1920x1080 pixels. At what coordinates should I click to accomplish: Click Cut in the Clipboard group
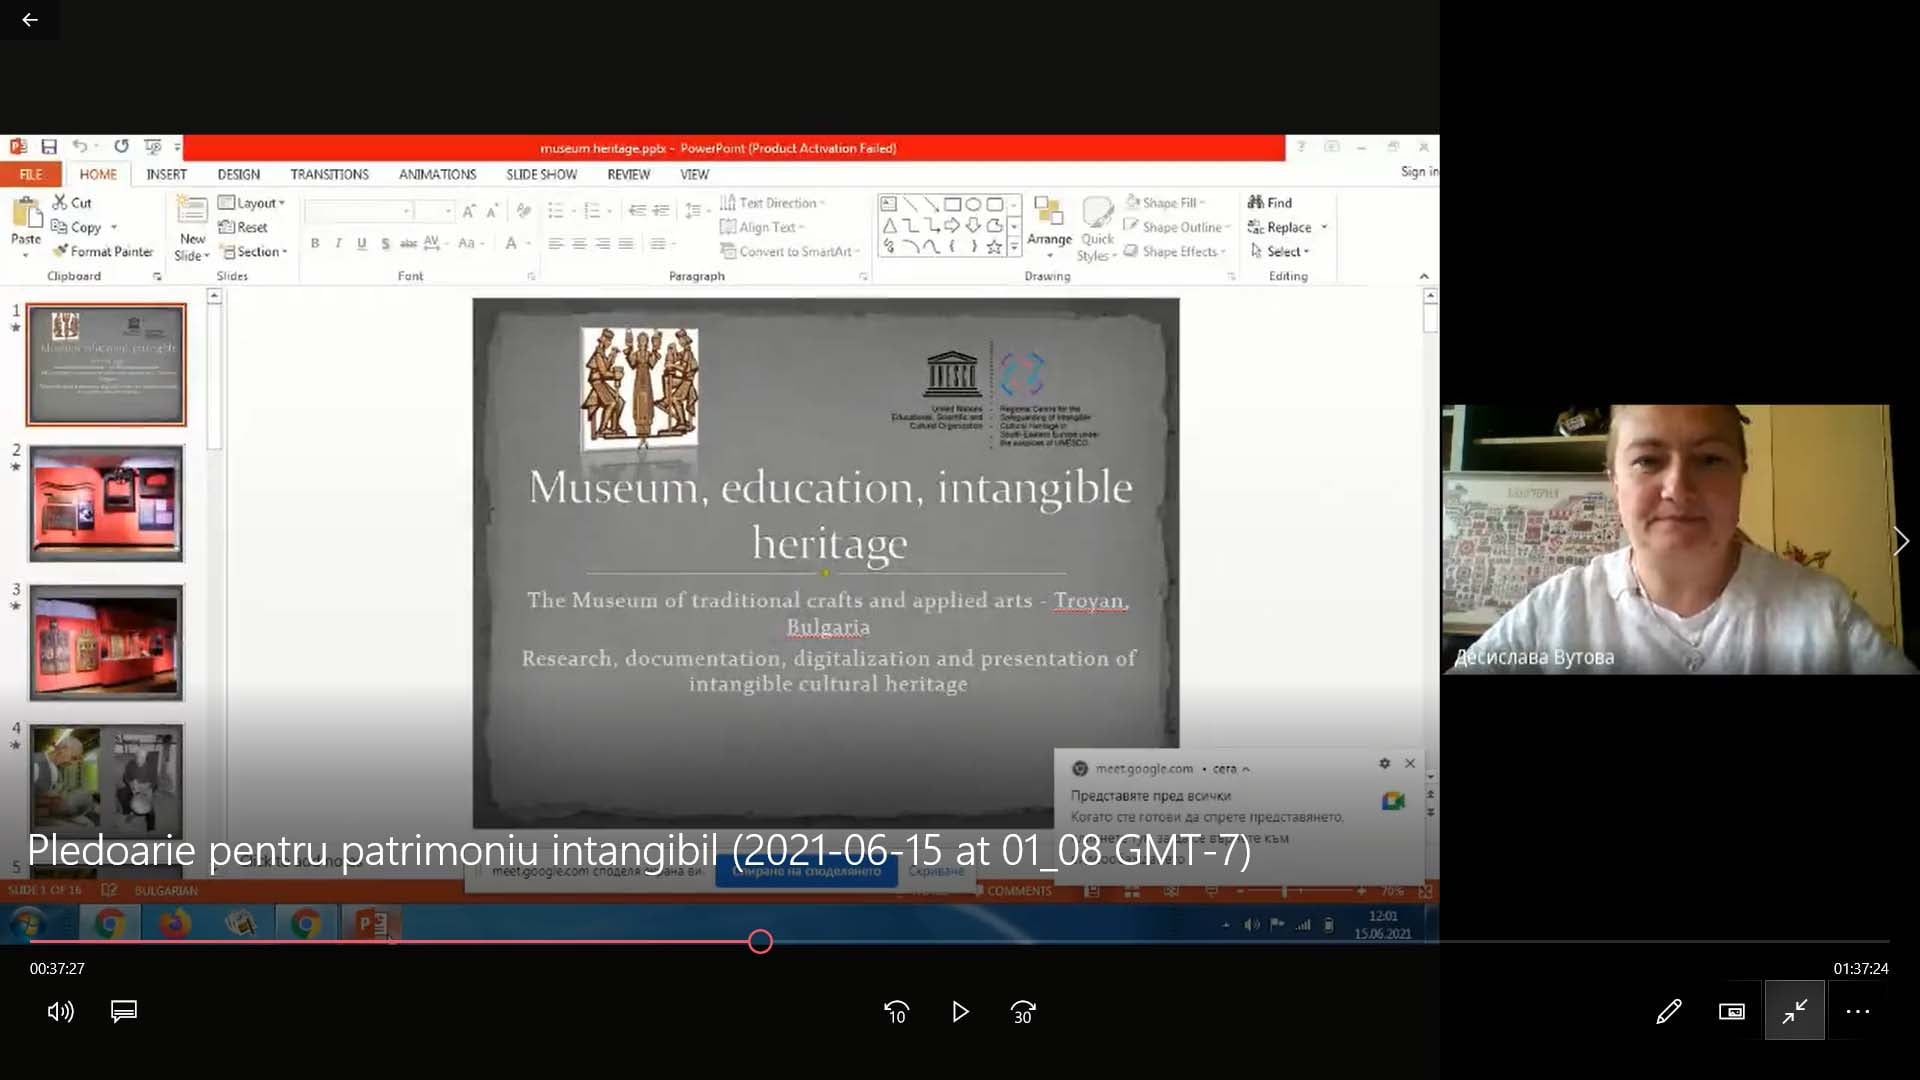coord(72,203)
